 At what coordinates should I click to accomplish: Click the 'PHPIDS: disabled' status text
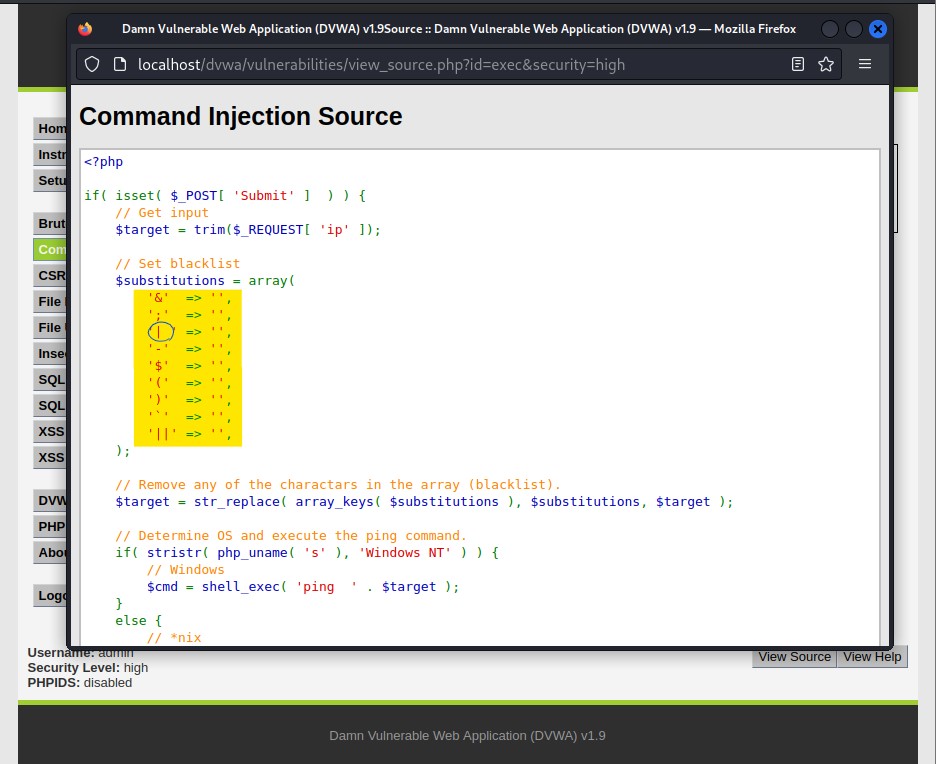pyautogui.click(x=80, y=683)
